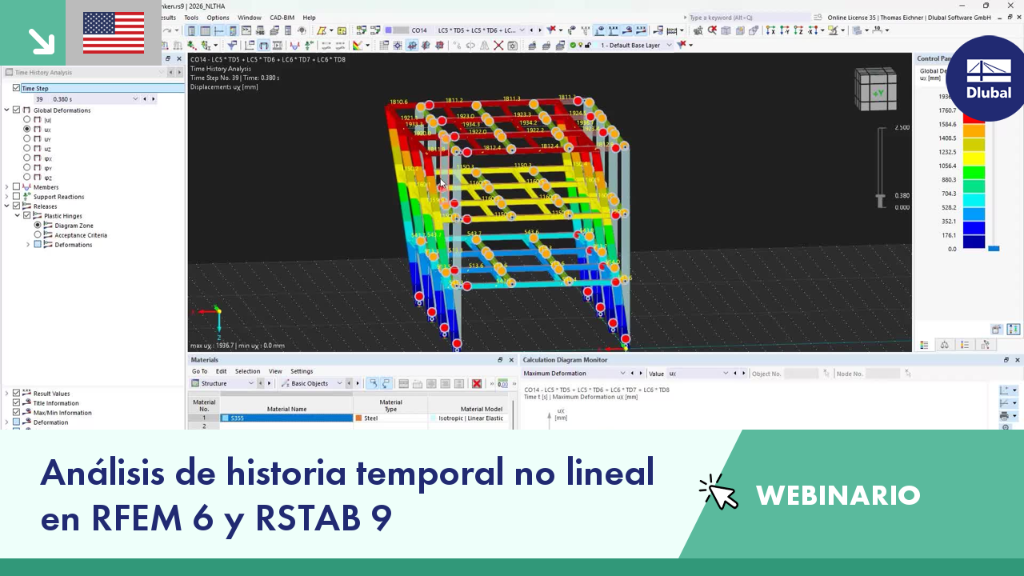Click the pick-object icon next to Object No.

tap(826, 374)
